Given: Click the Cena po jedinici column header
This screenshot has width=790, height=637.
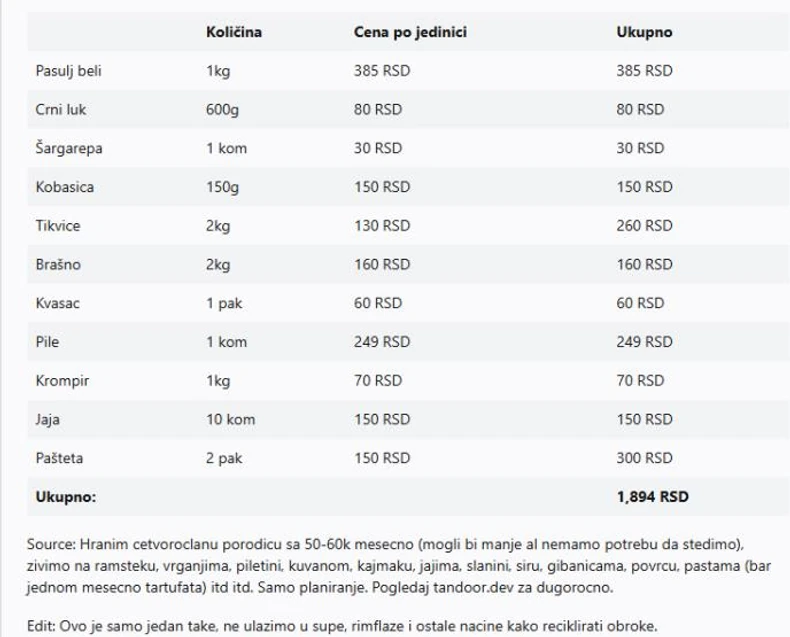Looking at the screenshot, I should click(410, 32).
